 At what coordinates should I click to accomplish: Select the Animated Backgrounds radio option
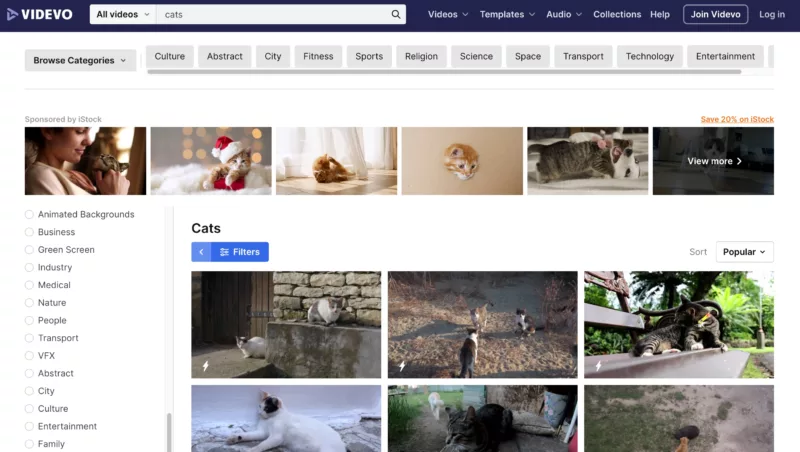coord(29,214)
